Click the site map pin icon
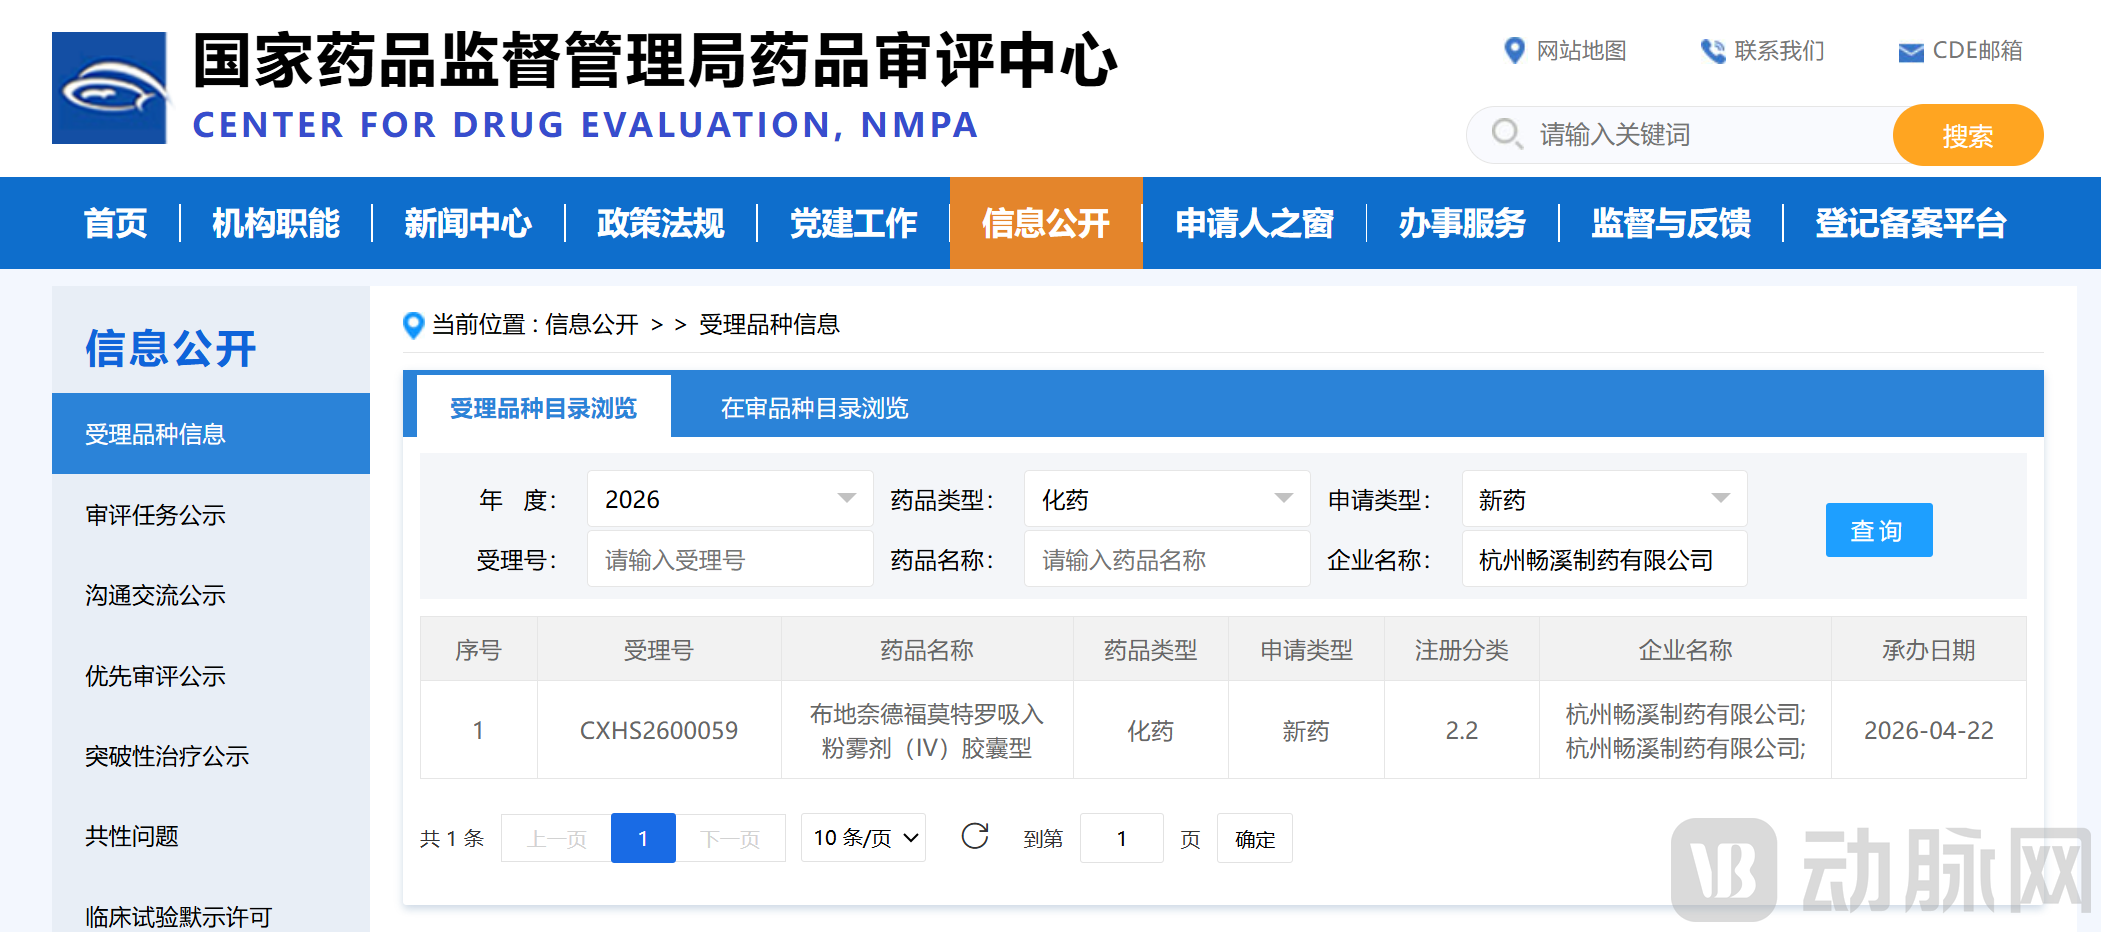 click(x=1514, y=50)
